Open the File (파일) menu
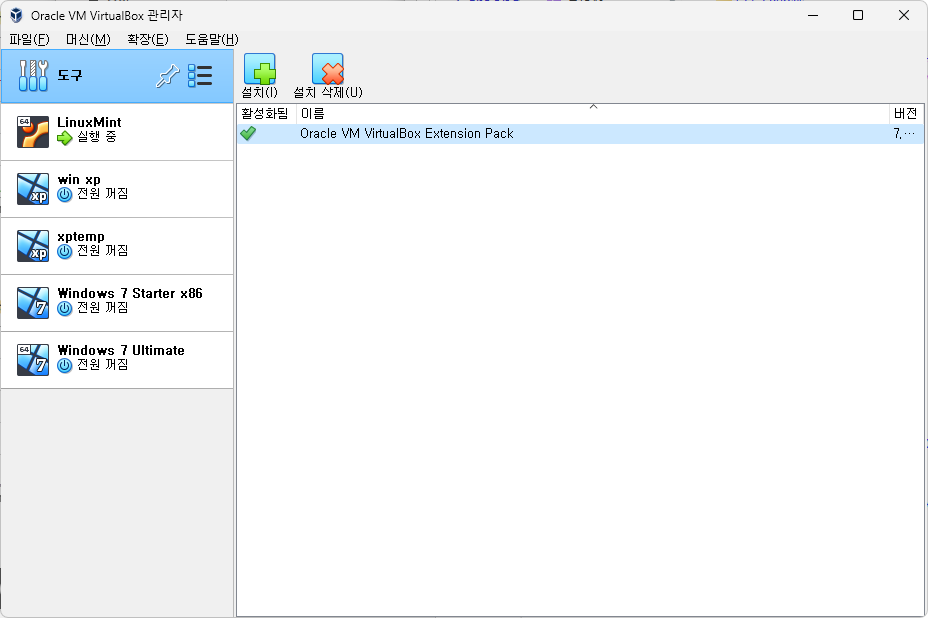The height and width of the screenshot is (618, 928). (x=30, y=40)
